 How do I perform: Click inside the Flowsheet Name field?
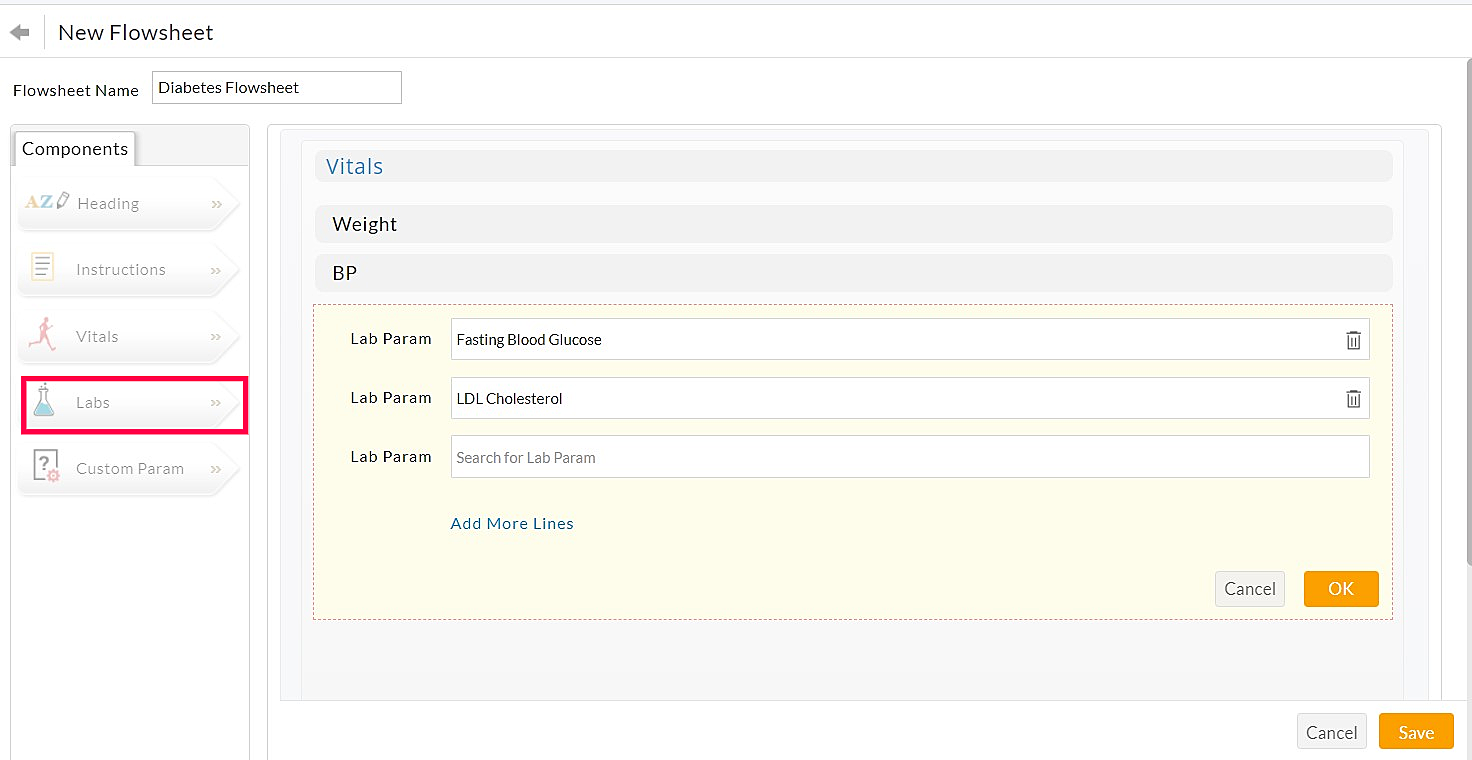click(276, 87)
